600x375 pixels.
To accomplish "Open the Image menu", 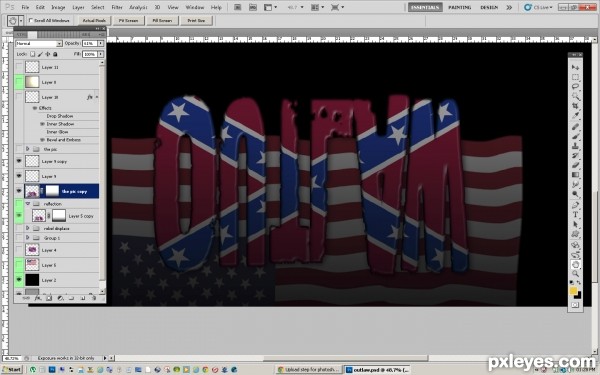I will point(58,7).
